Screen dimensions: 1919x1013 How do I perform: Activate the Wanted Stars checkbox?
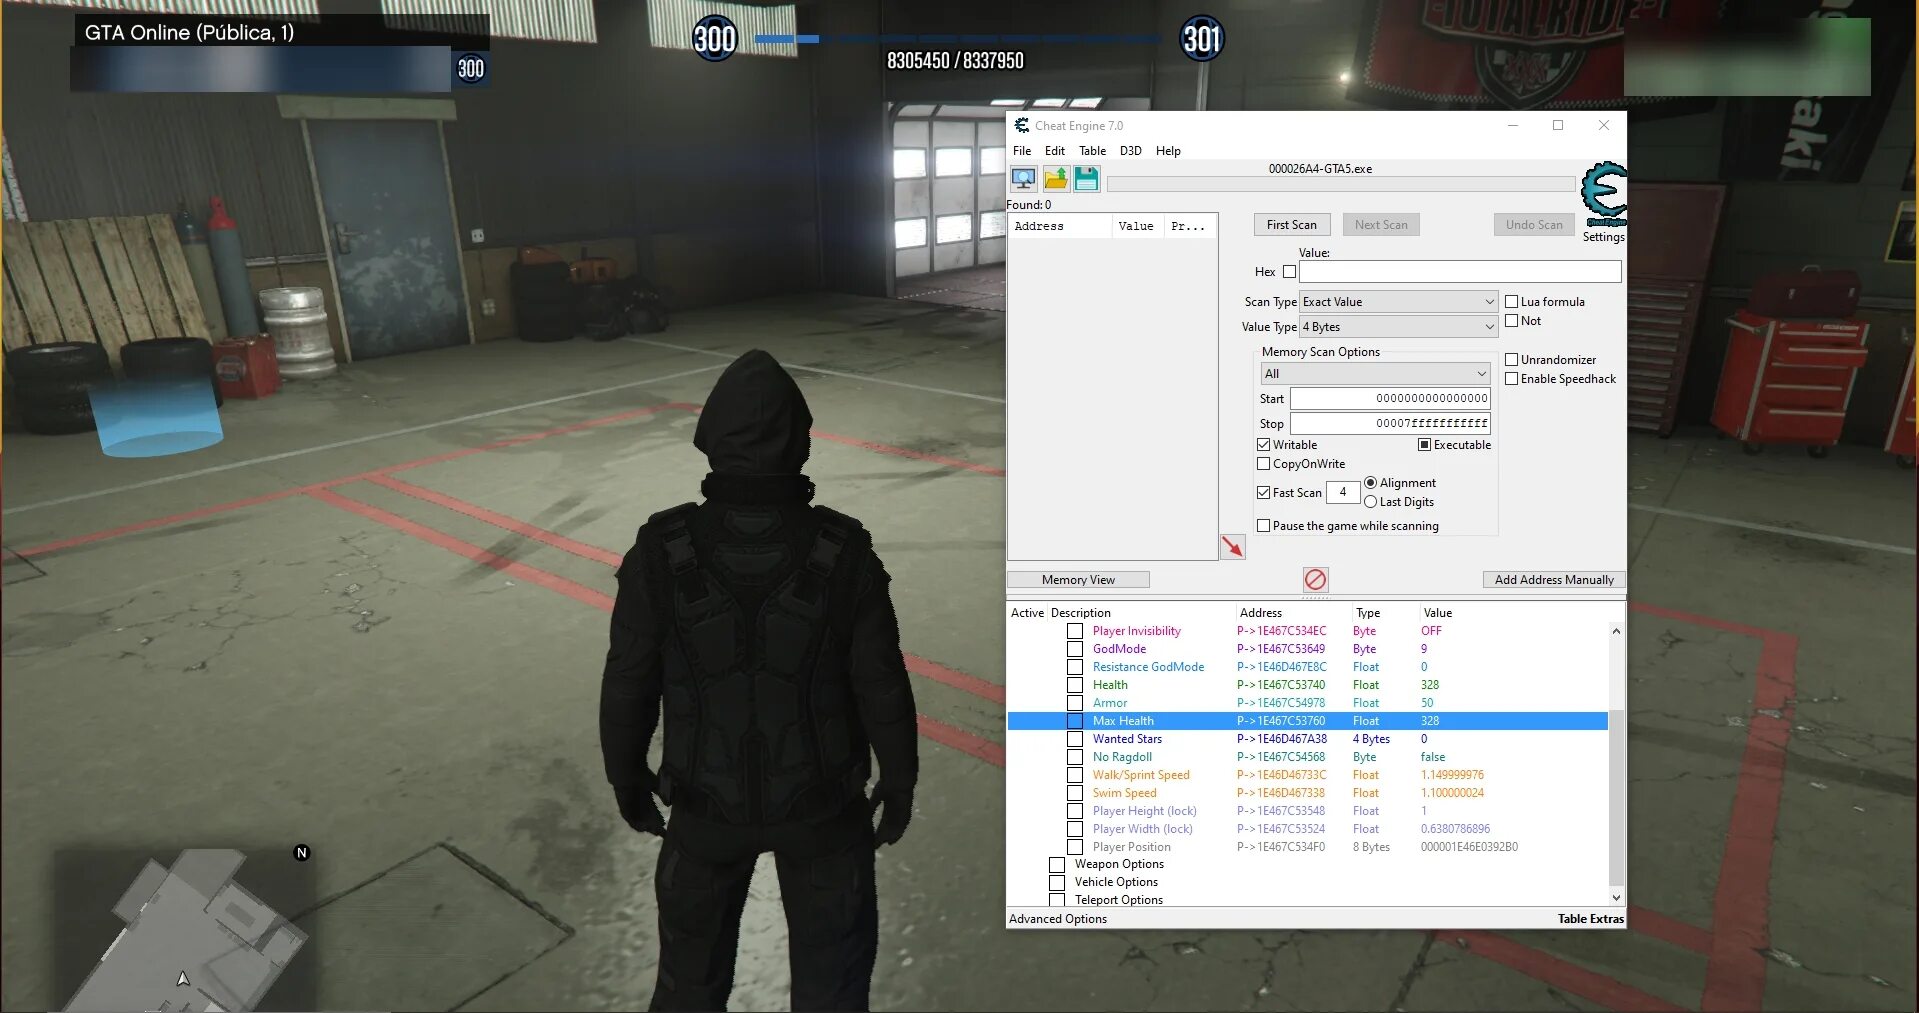click(x=1075, y=739)
